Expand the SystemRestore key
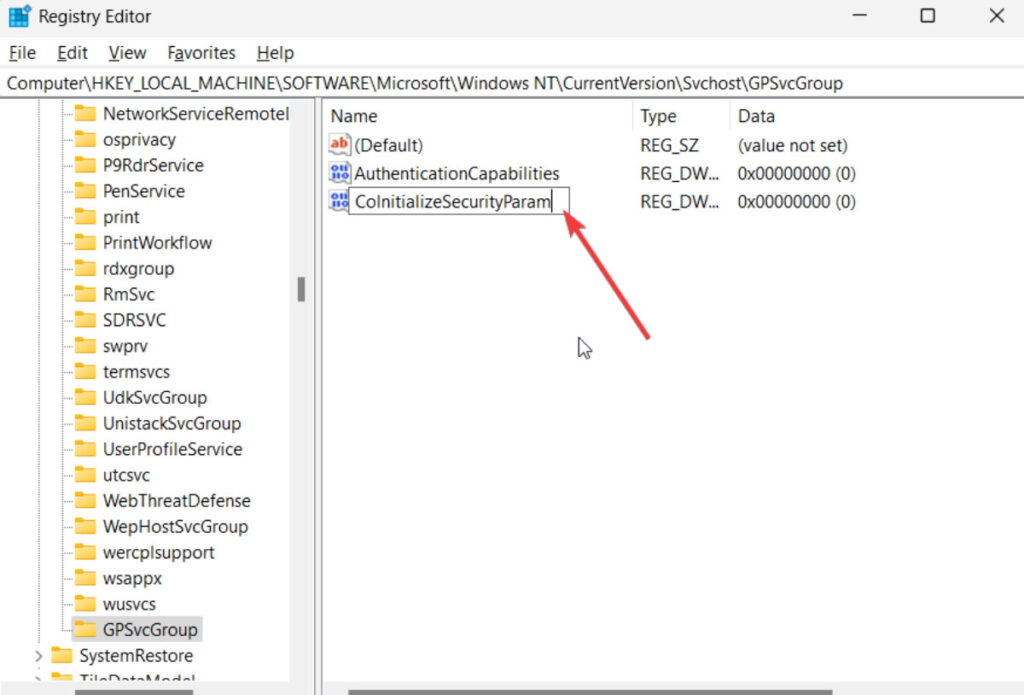The width and height of the screenshot is (1024, 695). [38, 655]
